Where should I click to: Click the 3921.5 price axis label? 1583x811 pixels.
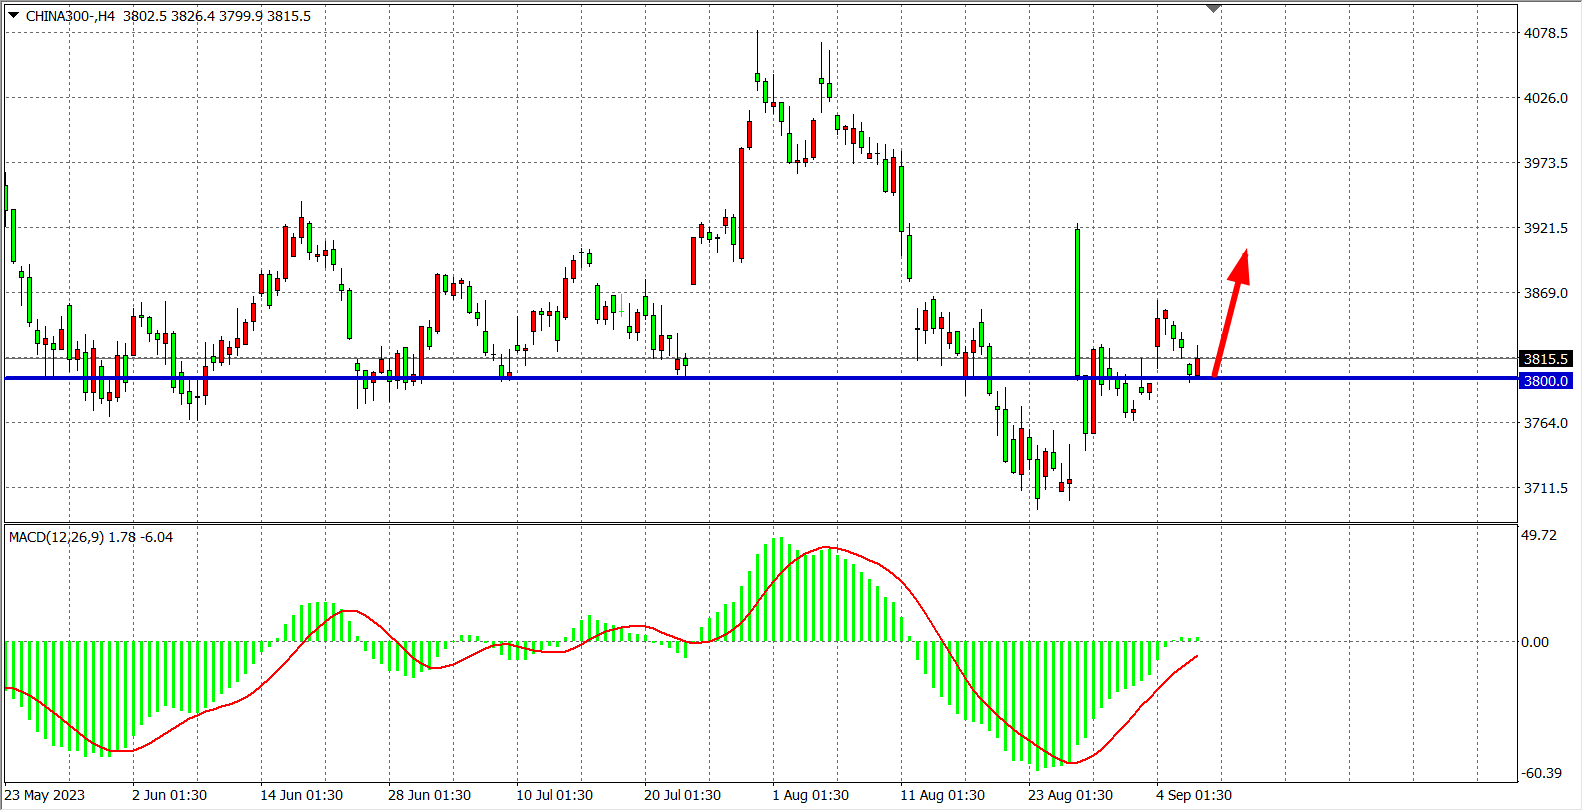tap(1545, 228)
